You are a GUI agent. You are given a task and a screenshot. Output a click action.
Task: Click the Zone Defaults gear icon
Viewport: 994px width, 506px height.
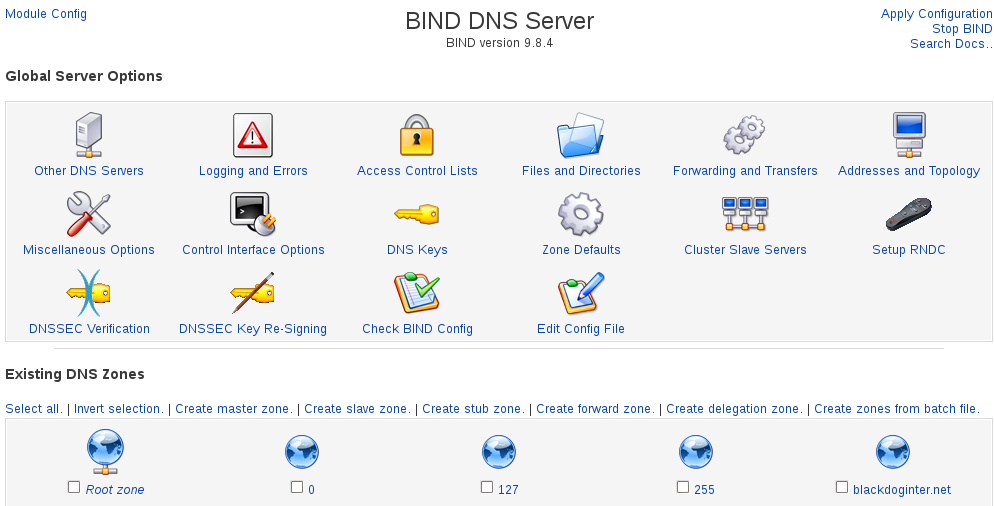pyautogui.click(x=581, y=214)
